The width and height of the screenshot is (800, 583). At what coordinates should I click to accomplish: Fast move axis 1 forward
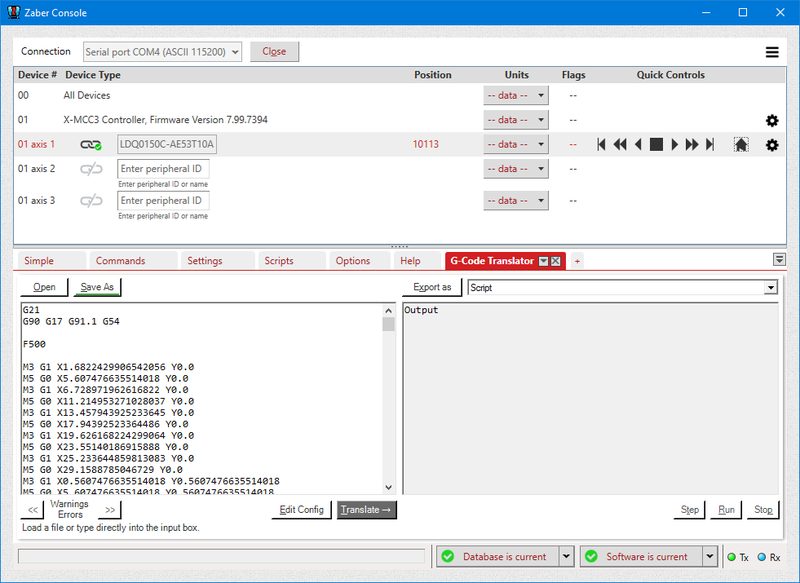(692, 145)
